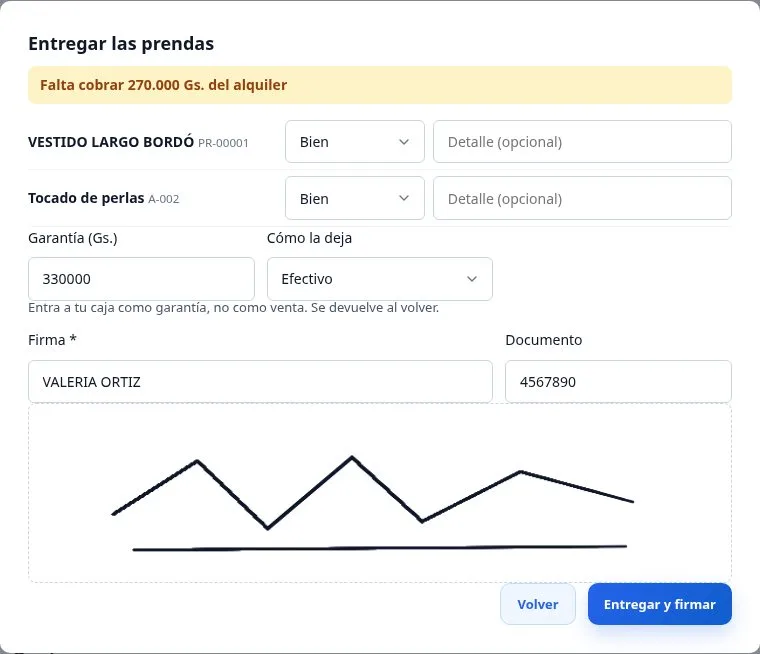Open condition dropdown for Tocado de perlas
This screenshot has width=760, height=654.
point(355,198)
